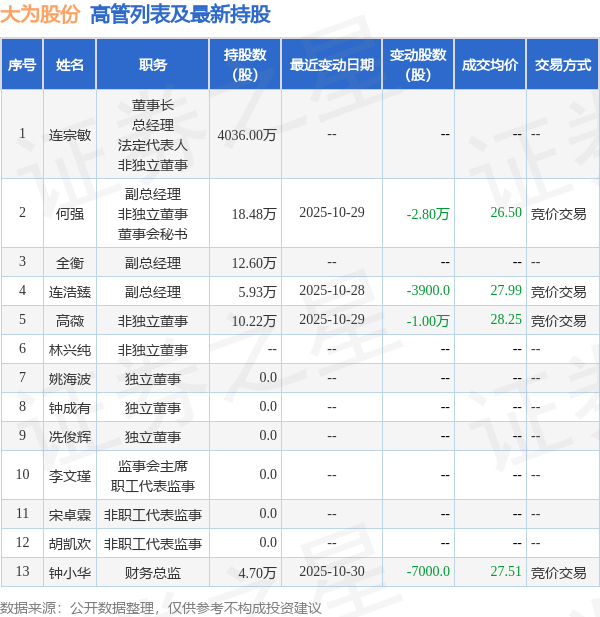
Task: Click the name 连浩臻
Action: [70, 292]
